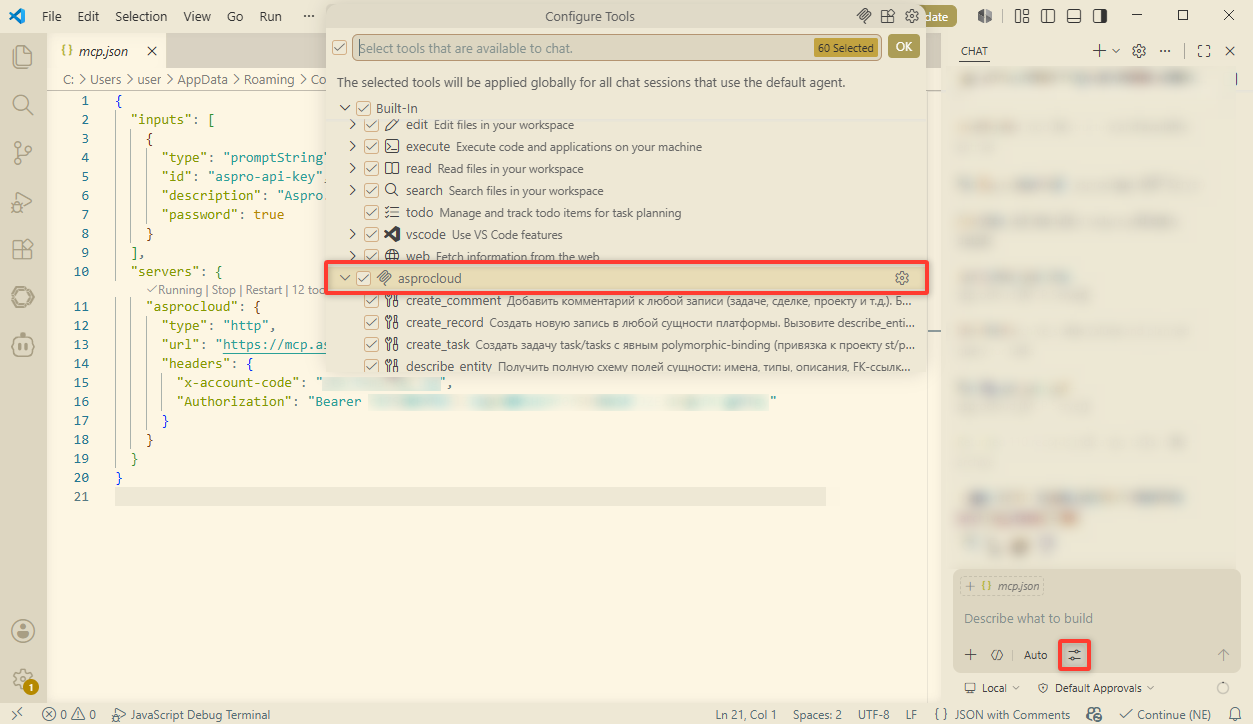
Task: Open the Selection menu
Action: coord(141,16)
